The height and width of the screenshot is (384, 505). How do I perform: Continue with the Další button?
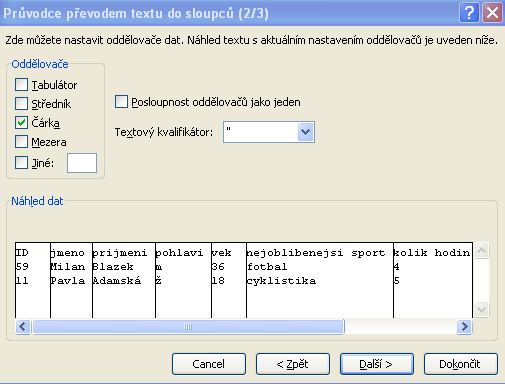coord(377,364)
